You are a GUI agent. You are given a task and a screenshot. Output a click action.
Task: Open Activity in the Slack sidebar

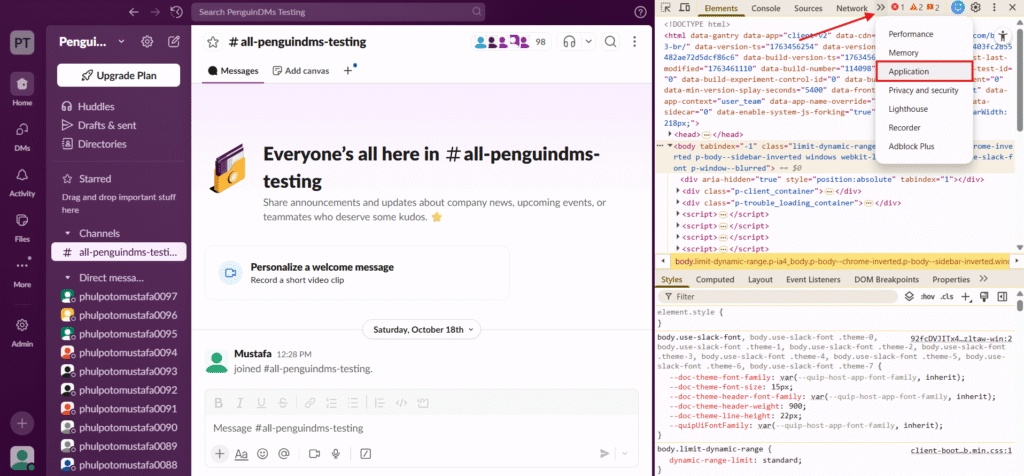pos(21,179)
